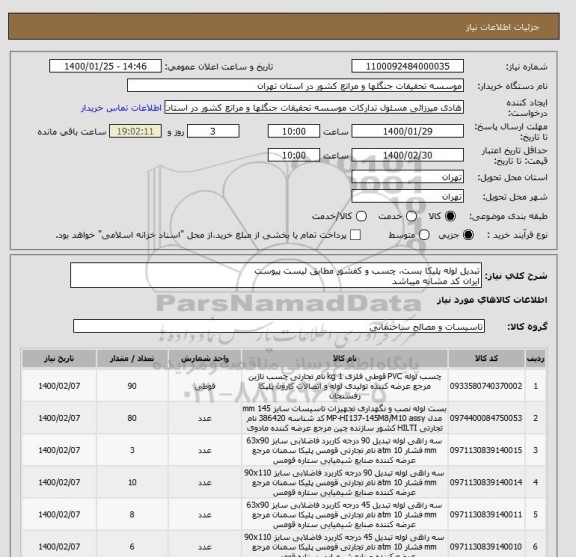Click the عدد unit cell in row 2

coord(205,418)
